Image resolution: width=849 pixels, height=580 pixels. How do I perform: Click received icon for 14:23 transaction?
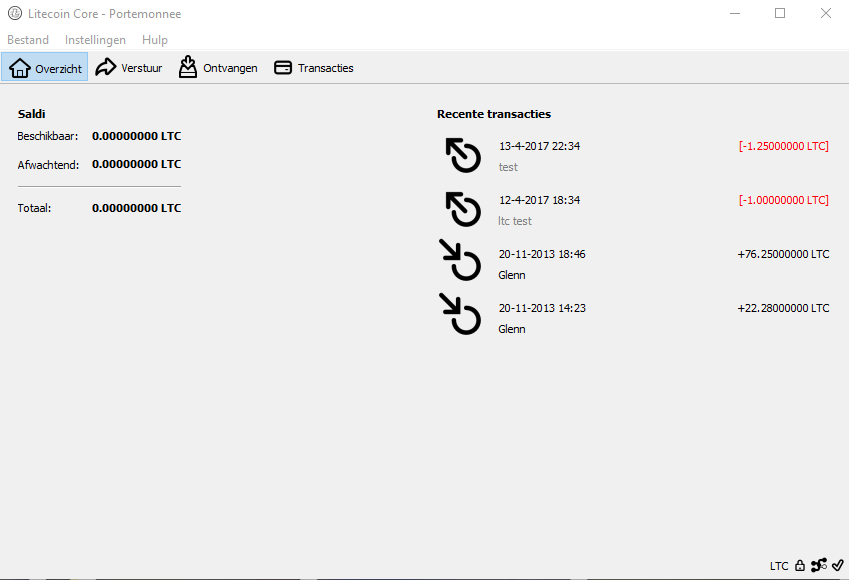(x=460, y=314)
